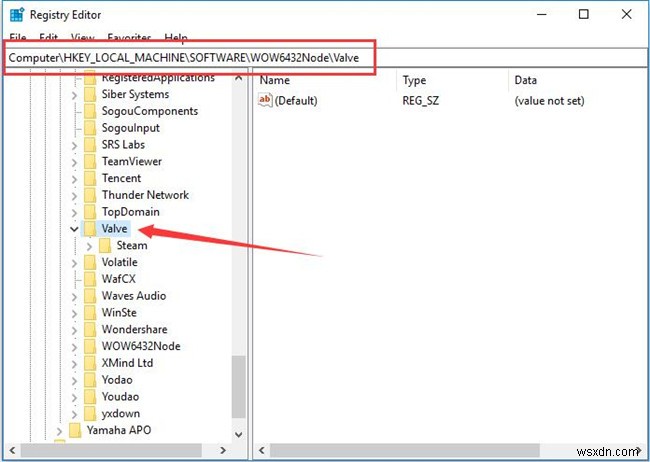
Task: Minimize the Registry Editor window
Action: coord(541,15)
